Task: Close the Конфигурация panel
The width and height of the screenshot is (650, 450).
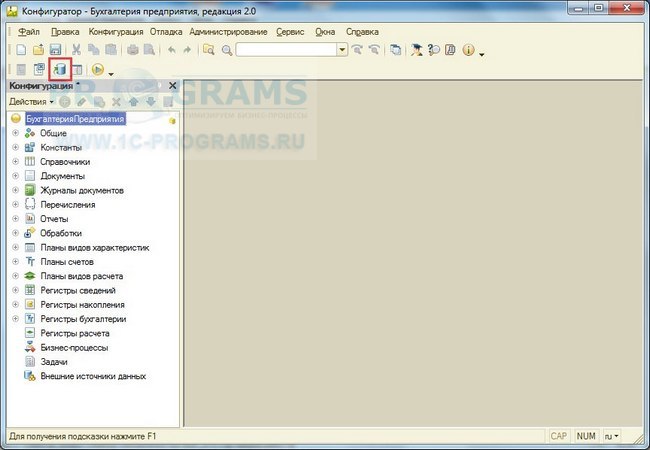Action: (x=172, y=86)
